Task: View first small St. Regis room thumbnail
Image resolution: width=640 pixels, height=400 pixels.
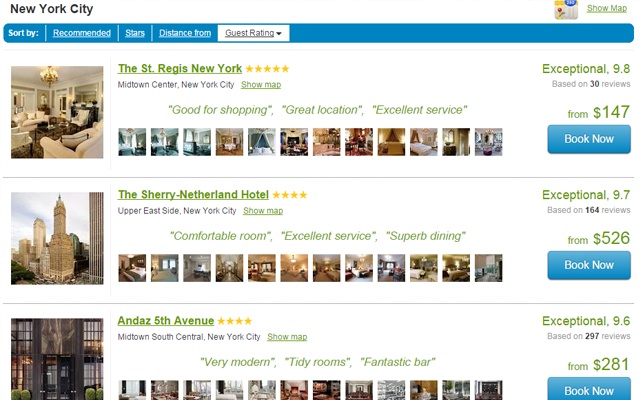Action: click(132, 142)
